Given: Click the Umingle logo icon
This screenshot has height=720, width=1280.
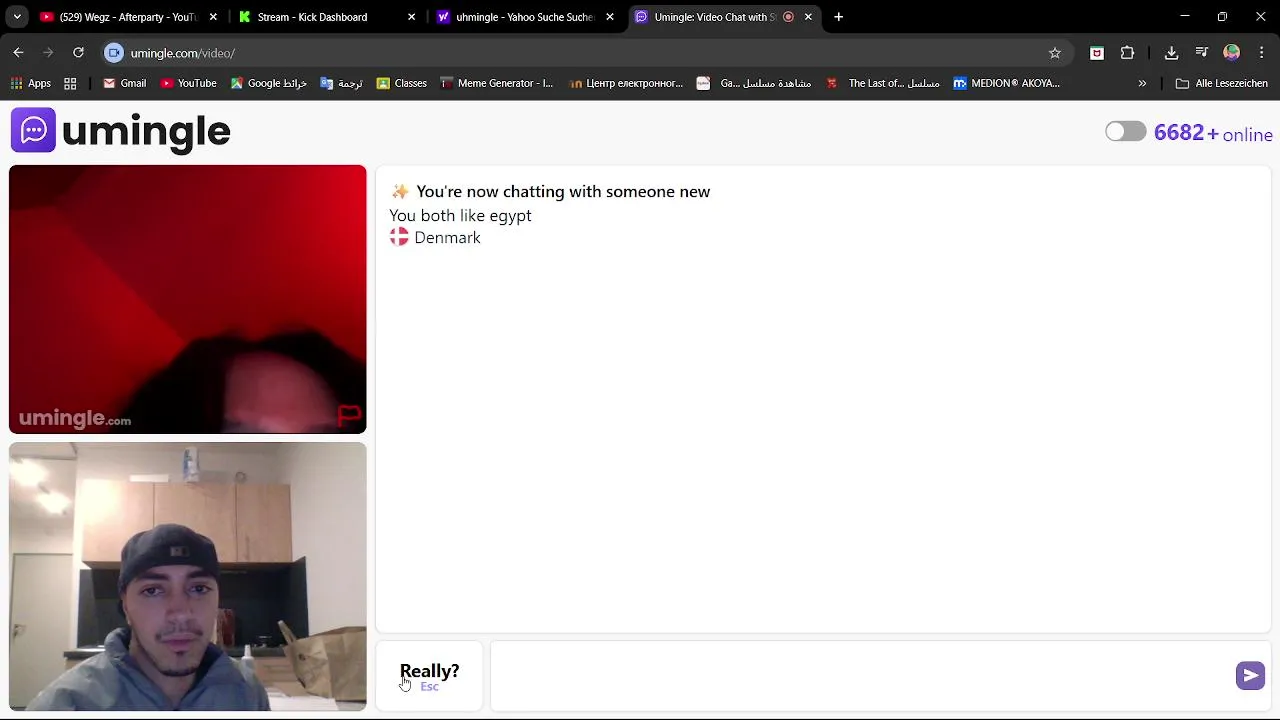Looking at the screenshot, I should (x=33, y=130).
